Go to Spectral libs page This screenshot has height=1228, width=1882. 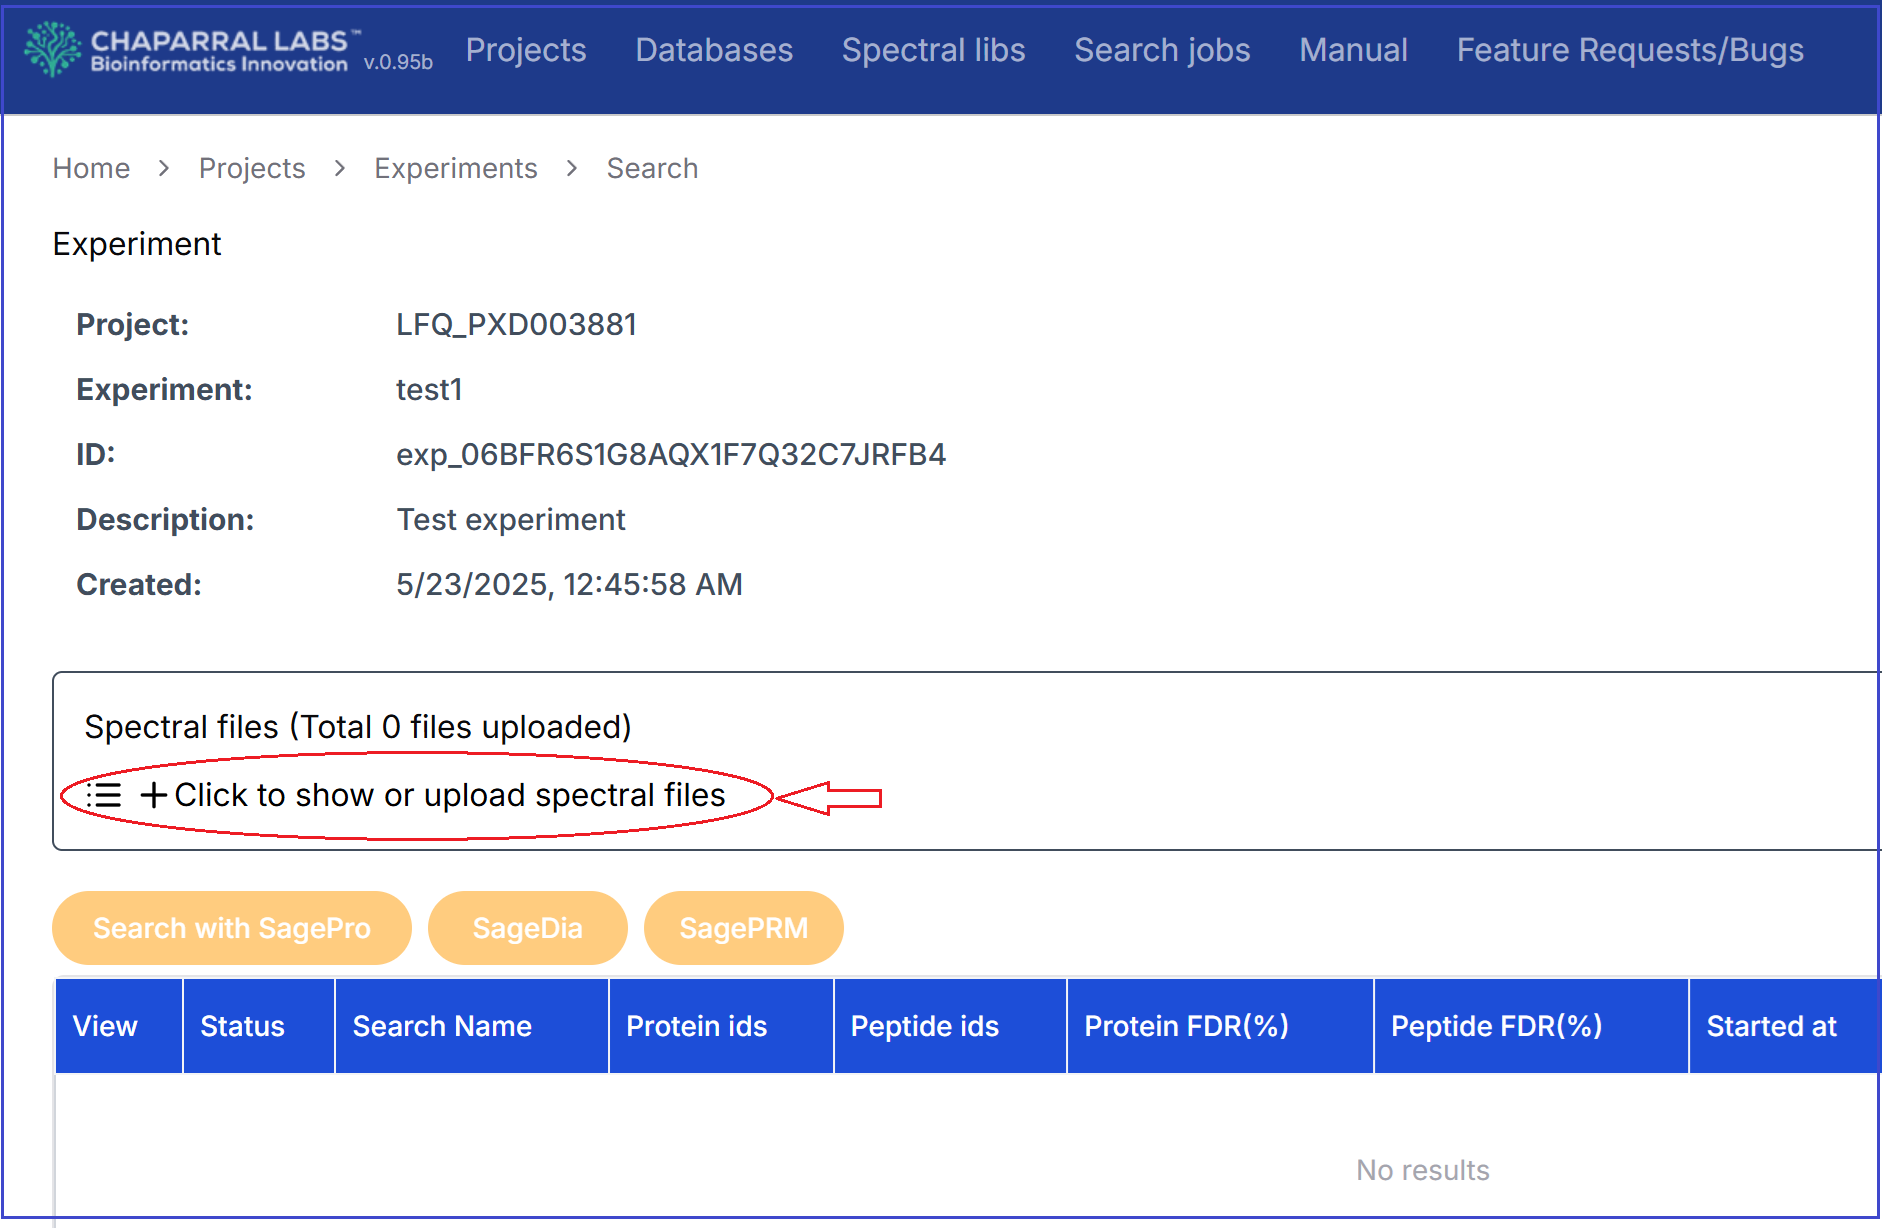[x=932, y=50]
